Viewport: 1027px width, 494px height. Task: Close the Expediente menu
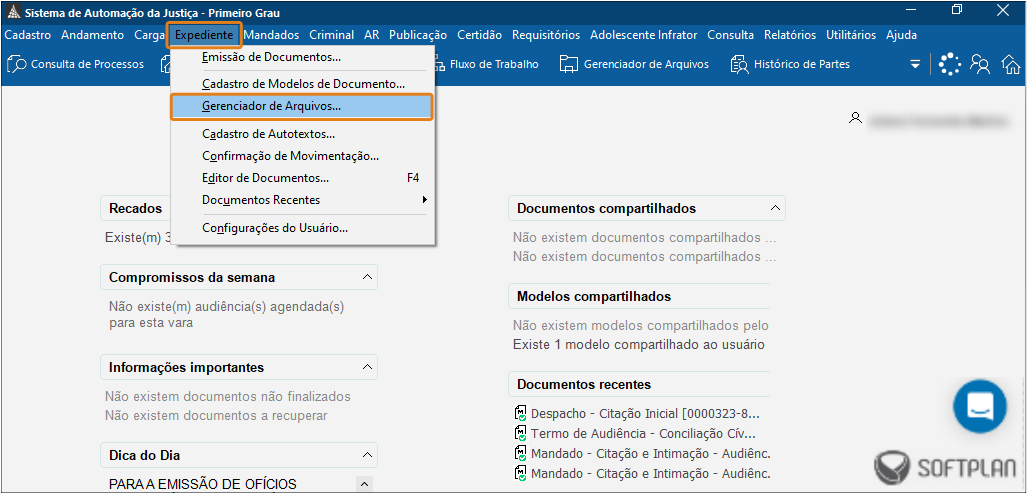[204, 35]
